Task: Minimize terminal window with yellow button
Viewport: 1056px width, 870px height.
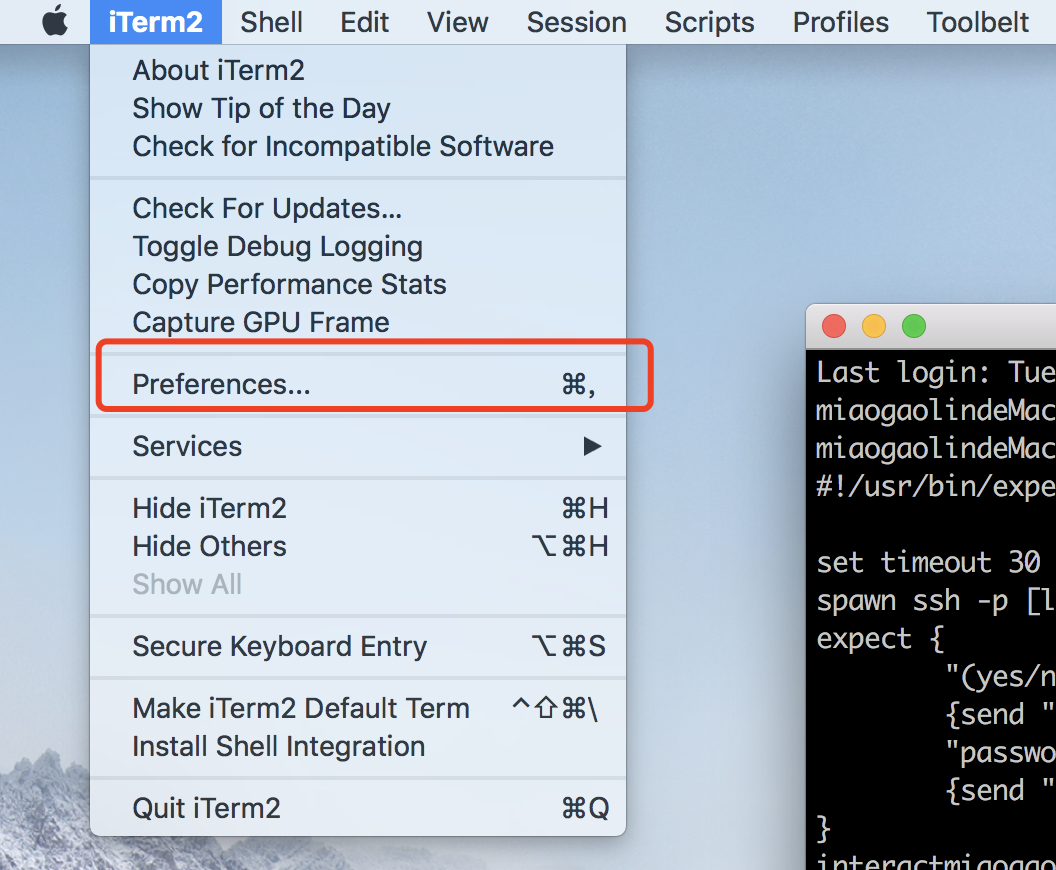Action: [x=873, y=326]
